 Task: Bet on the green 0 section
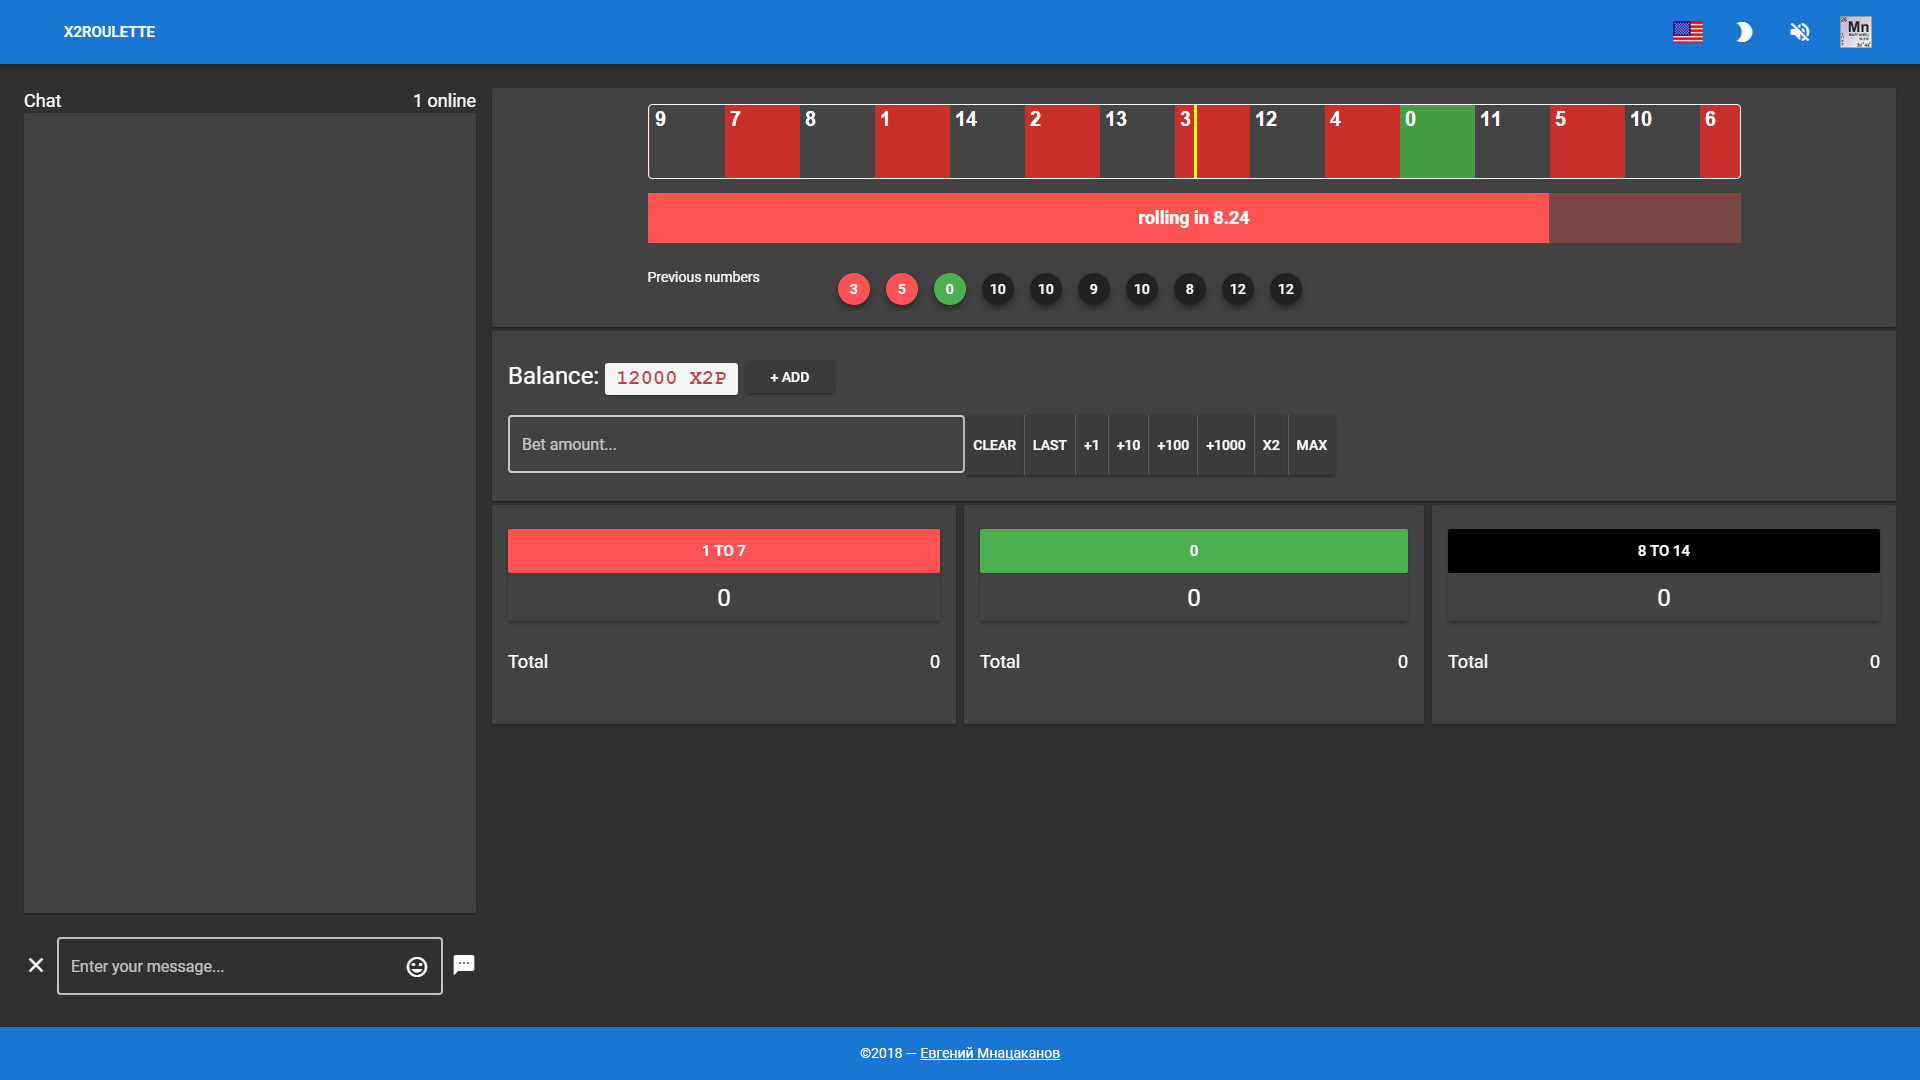tap(1193, 550)
